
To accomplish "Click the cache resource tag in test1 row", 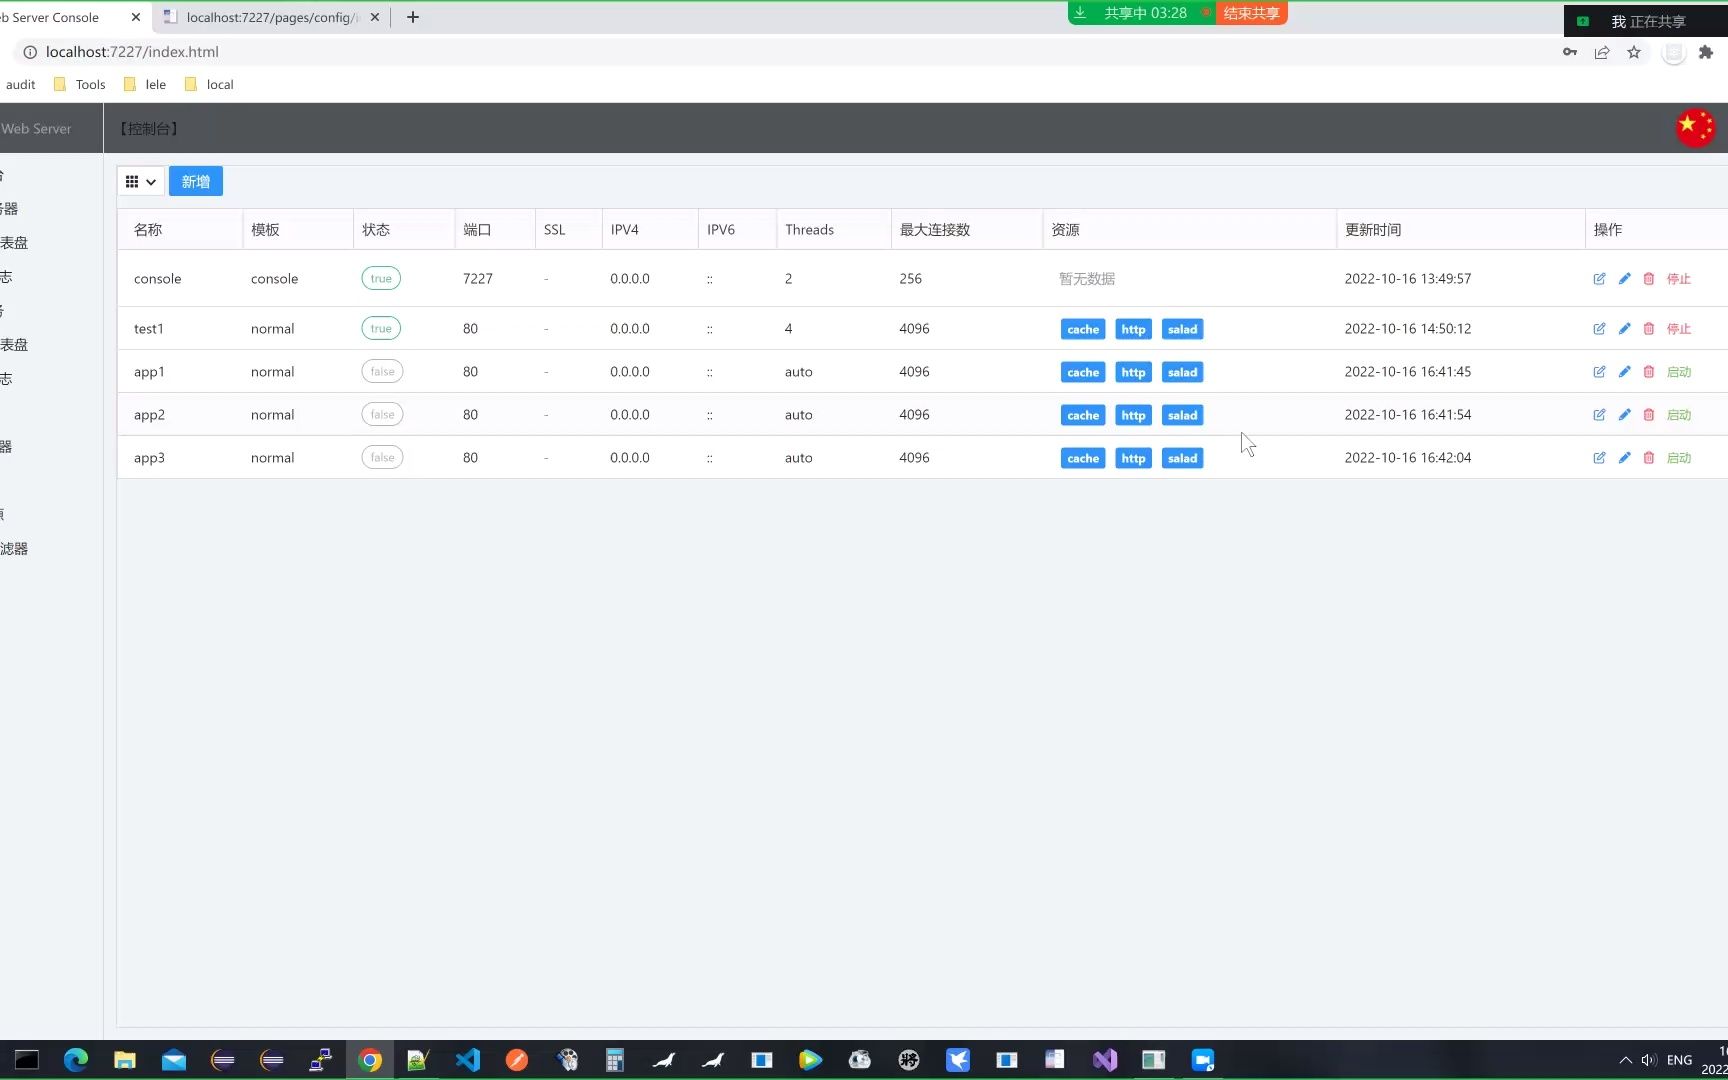I will (x=1083, y=330).
